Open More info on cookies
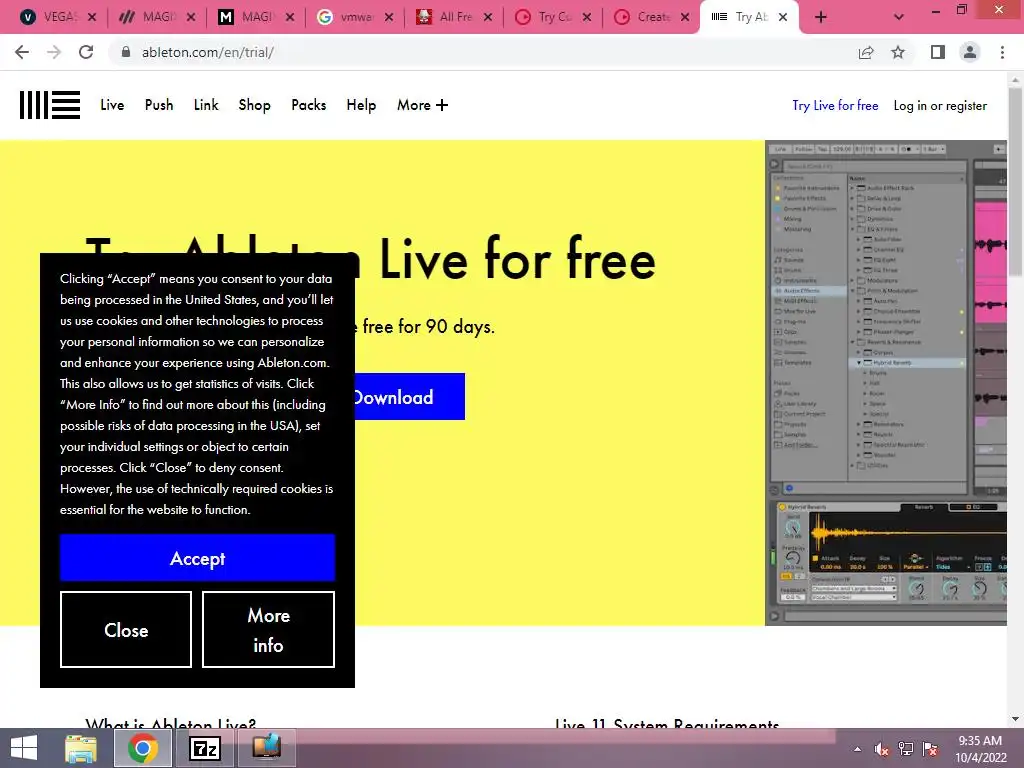1024x768 pixels. tap(268, 630)
